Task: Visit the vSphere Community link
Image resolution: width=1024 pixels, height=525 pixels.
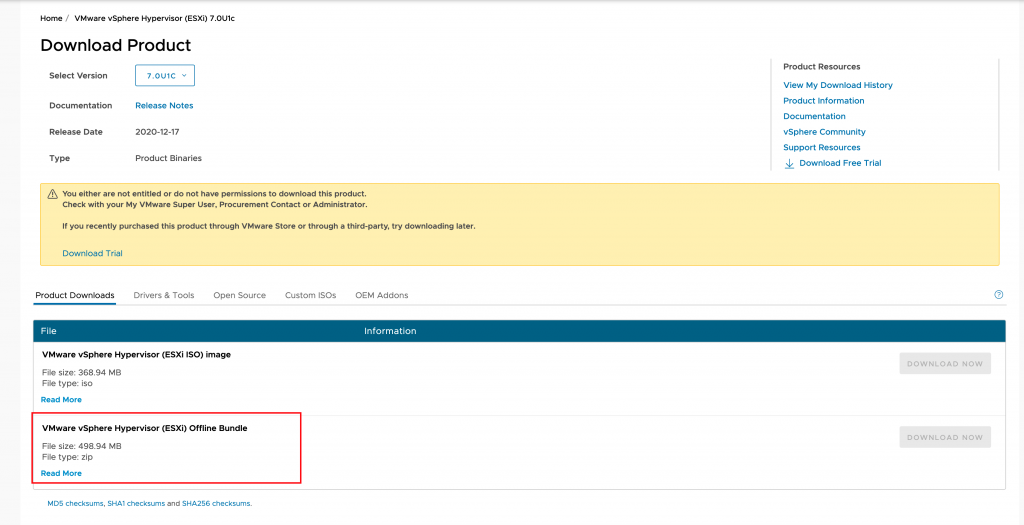Action: pos(824,132)
